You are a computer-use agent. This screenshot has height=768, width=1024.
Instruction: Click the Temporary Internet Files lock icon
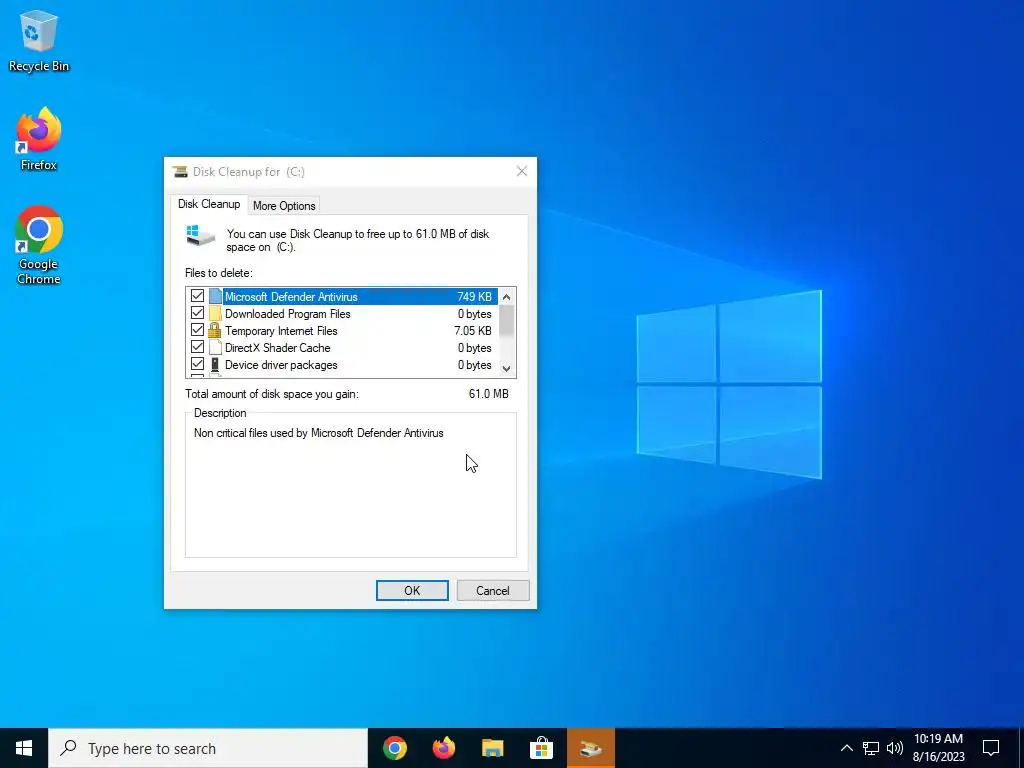click(215, 330)
